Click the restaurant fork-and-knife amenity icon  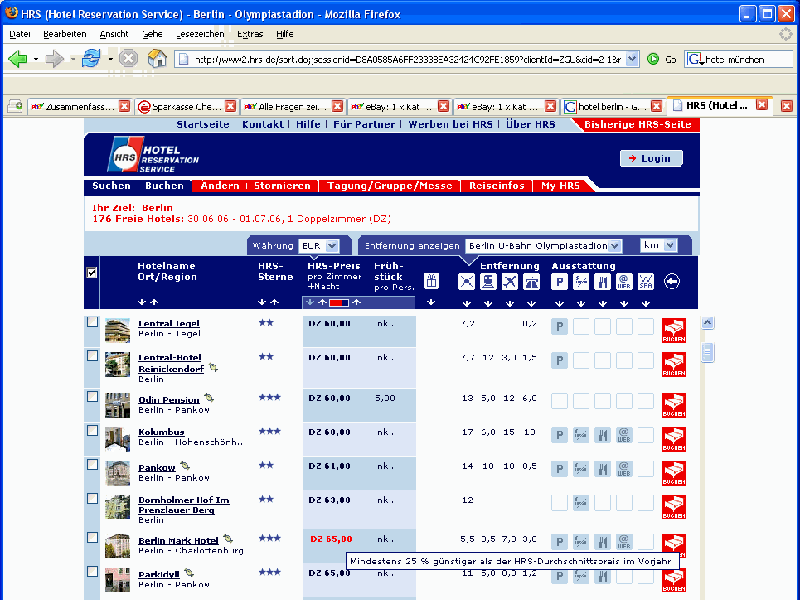pos(603,282)
